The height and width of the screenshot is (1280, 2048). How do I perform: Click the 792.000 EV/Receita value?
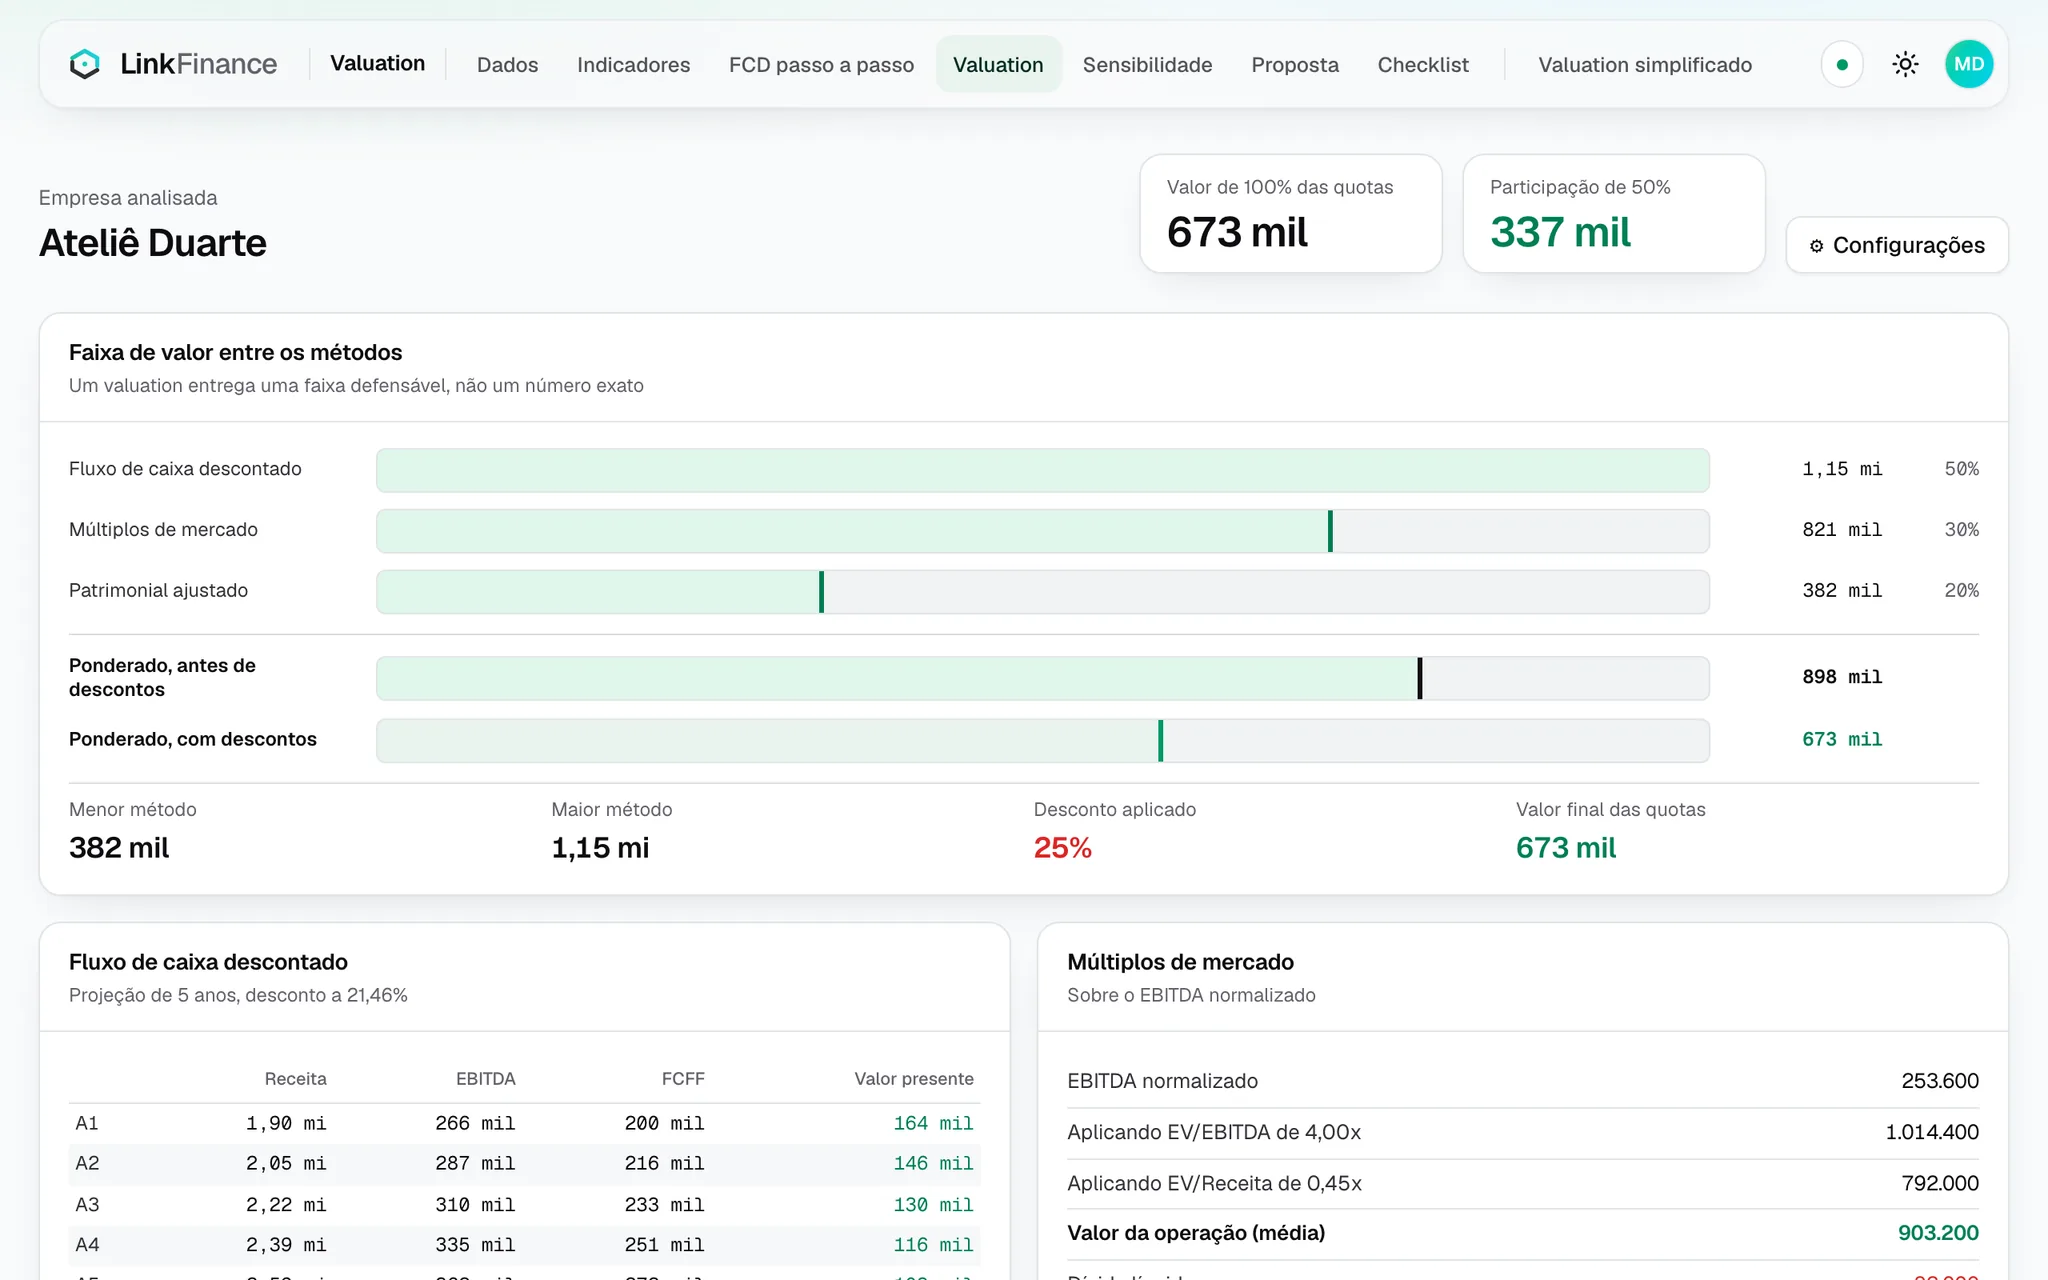pyautogui.click(x=1939, y=1183)
